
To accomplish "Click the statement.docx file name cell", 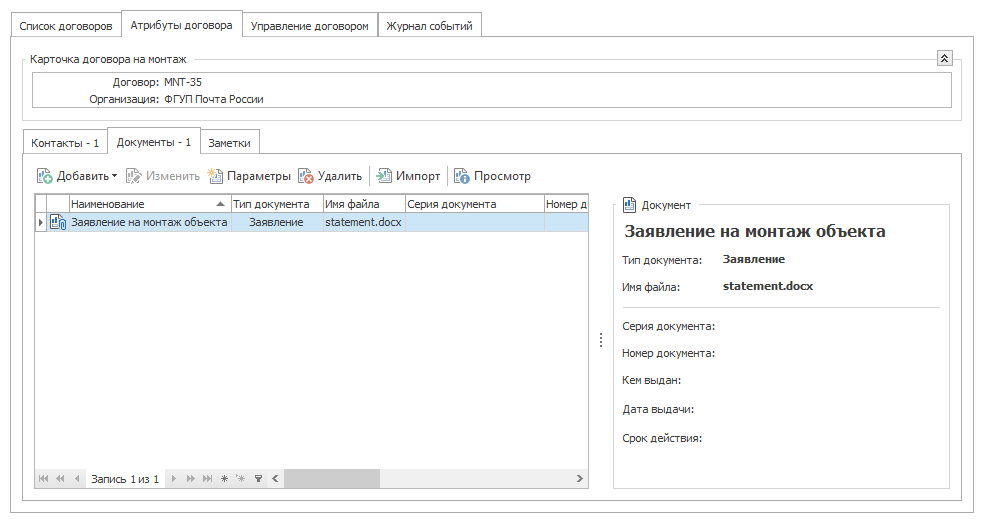I will (x=364, y=222).
